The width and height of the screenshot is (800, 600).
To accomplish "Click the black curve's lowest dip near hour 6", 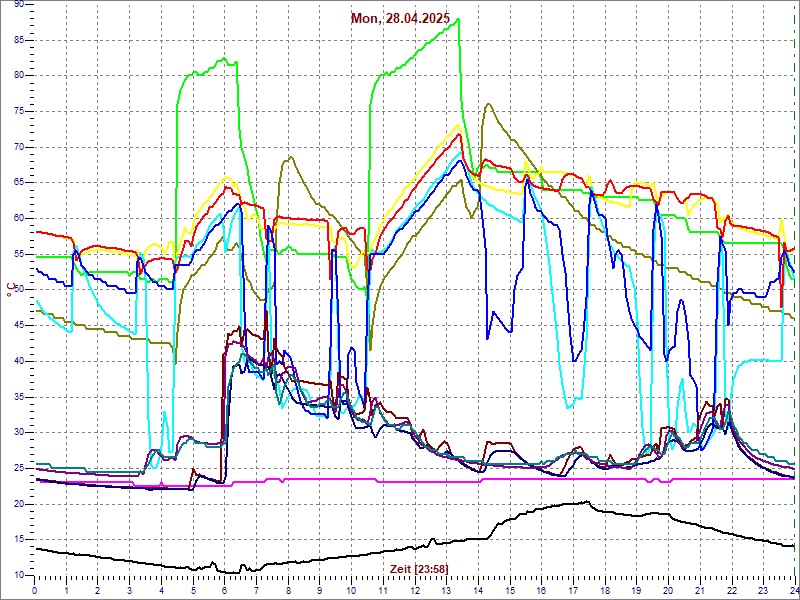I will (232, 572).
